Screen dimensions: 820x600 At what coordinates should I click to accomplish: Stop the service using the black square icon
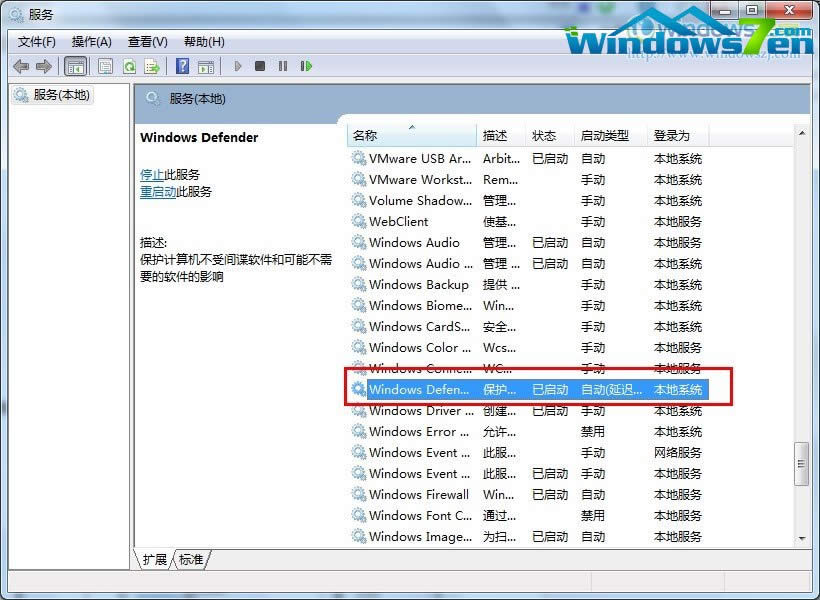point(260,66)
